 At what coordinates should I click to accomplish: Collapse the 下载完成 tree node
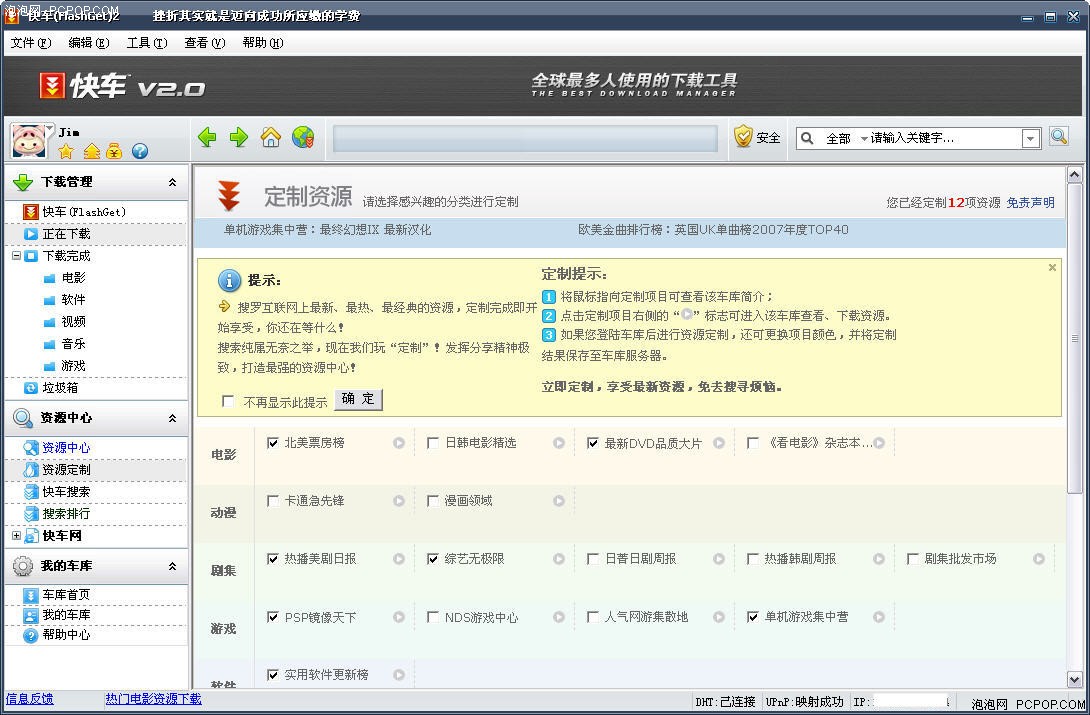click(x=17, y=256)
